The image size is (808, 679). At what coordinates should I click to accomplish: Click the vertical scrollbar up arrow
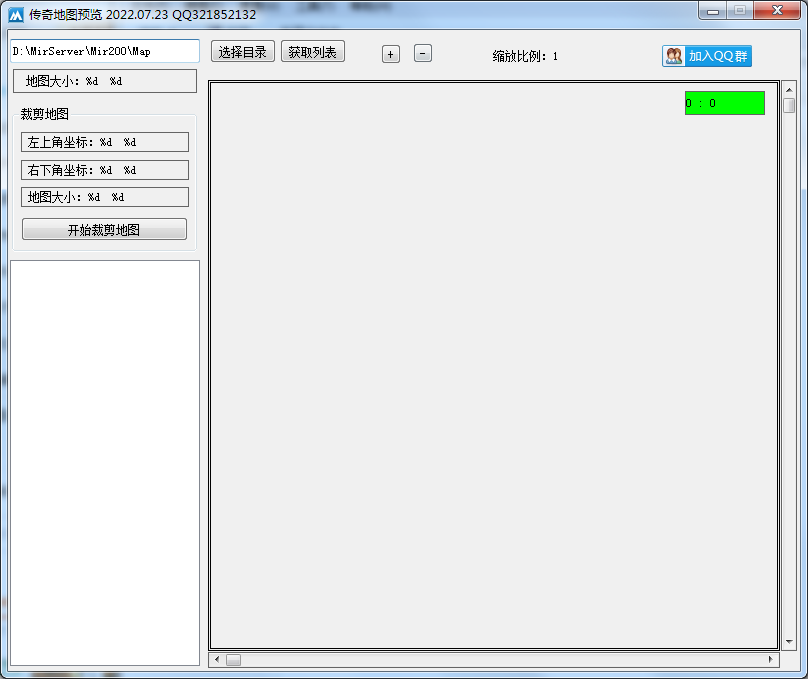(789, 90)
